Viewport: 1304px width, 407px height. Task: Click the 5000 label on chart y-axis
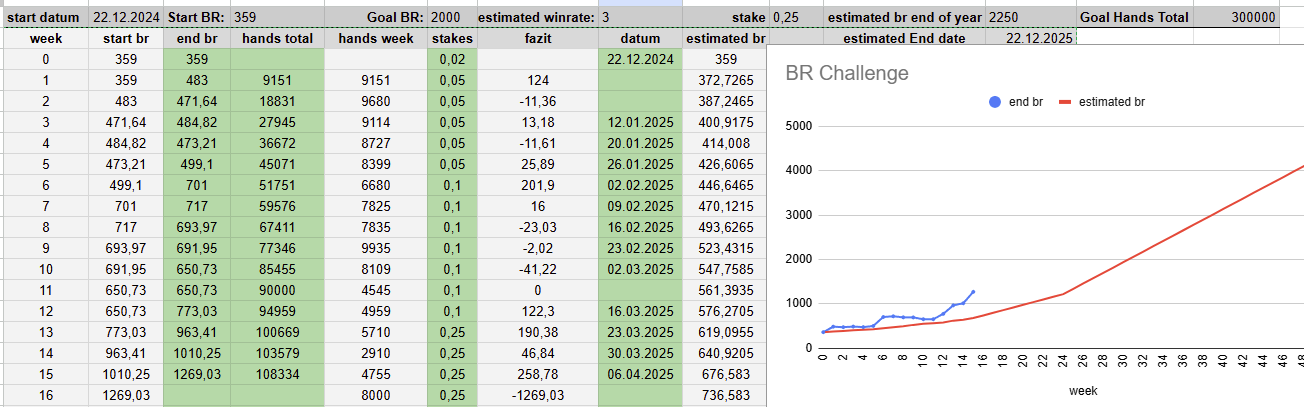pos(798,127)
